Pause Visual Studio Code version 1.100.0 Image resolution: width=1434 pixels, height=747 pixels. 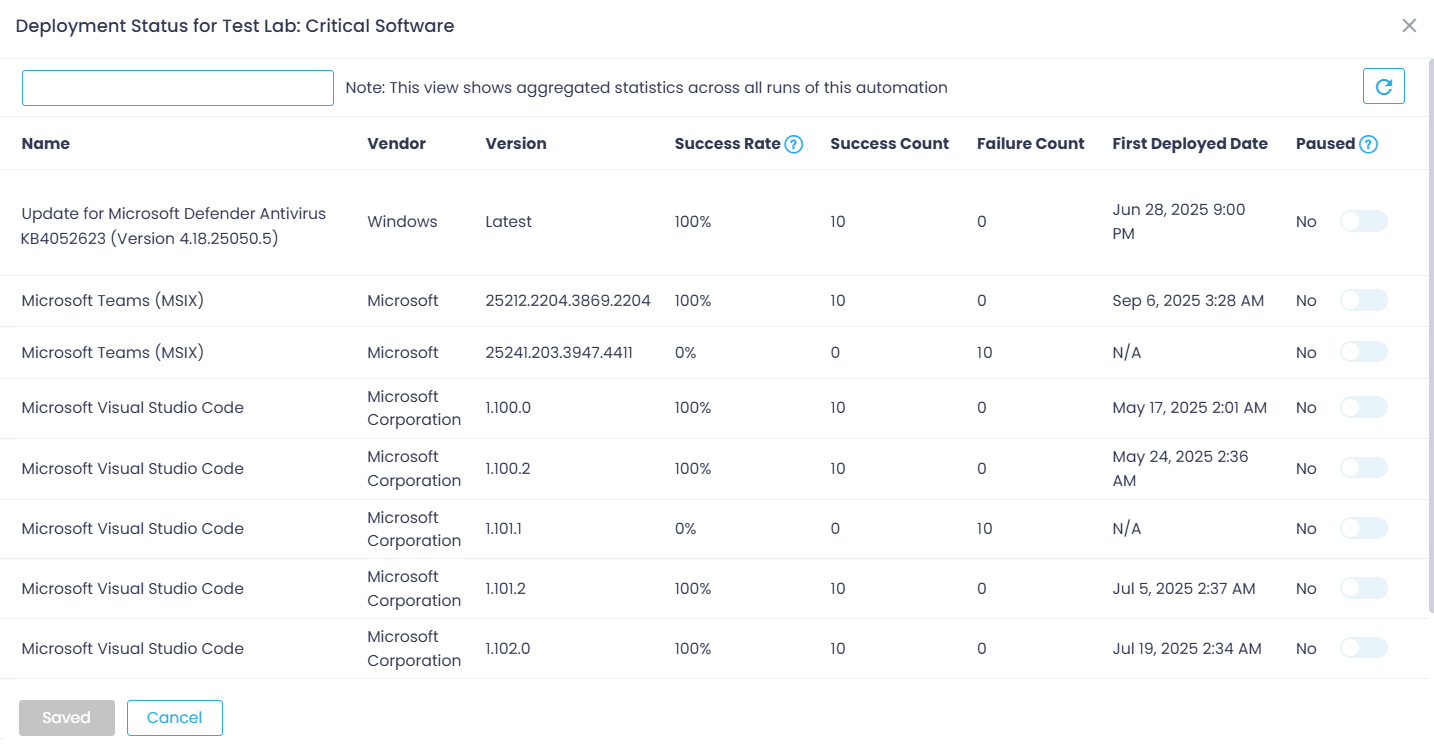1363,407
